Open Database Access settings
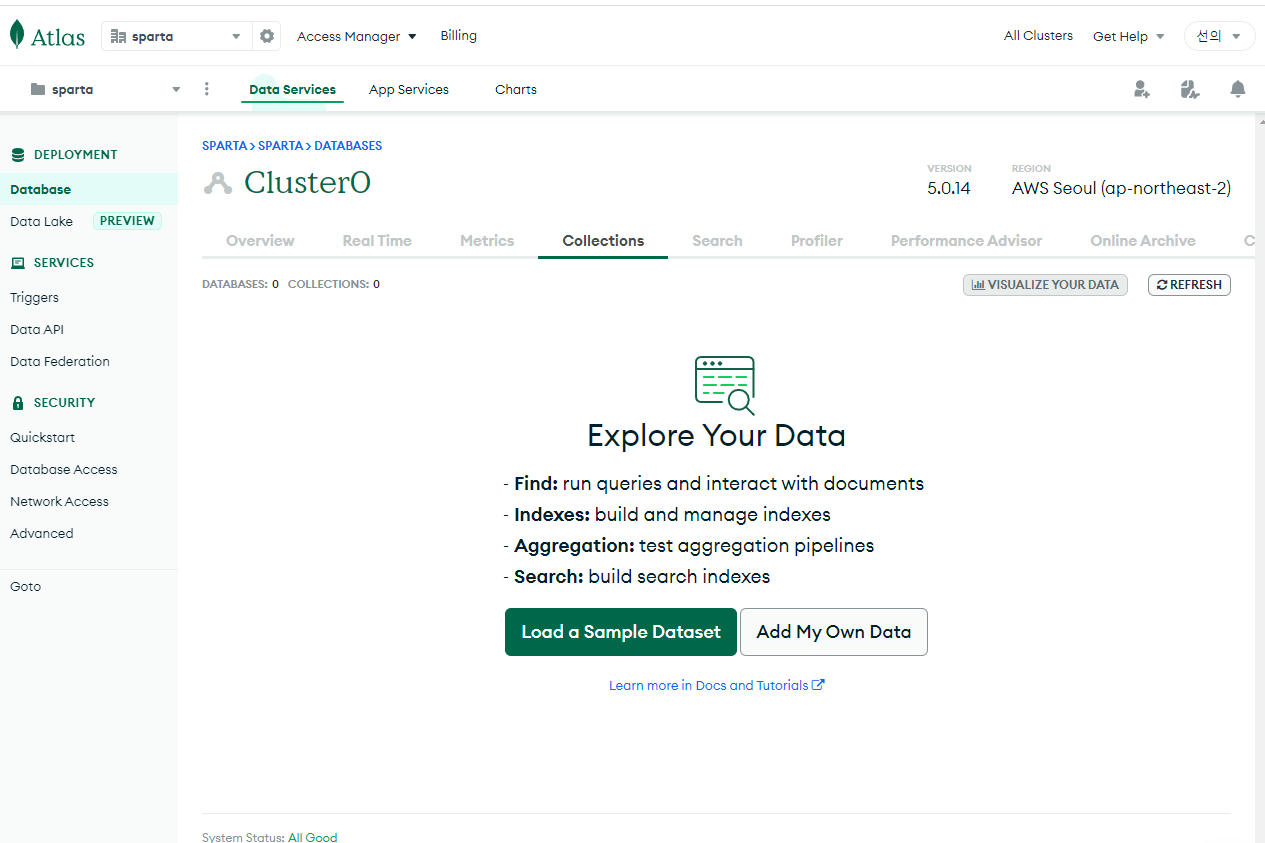Image resolution: width=1265 pixels, height=843 pixels. point(64,469)
